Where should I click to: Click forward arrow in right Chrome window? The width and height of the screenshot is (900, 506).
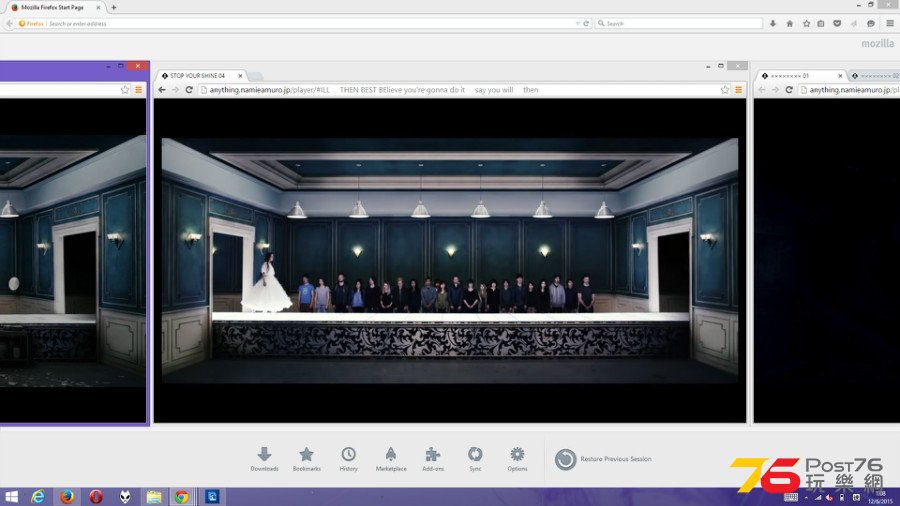pos(775,89)
